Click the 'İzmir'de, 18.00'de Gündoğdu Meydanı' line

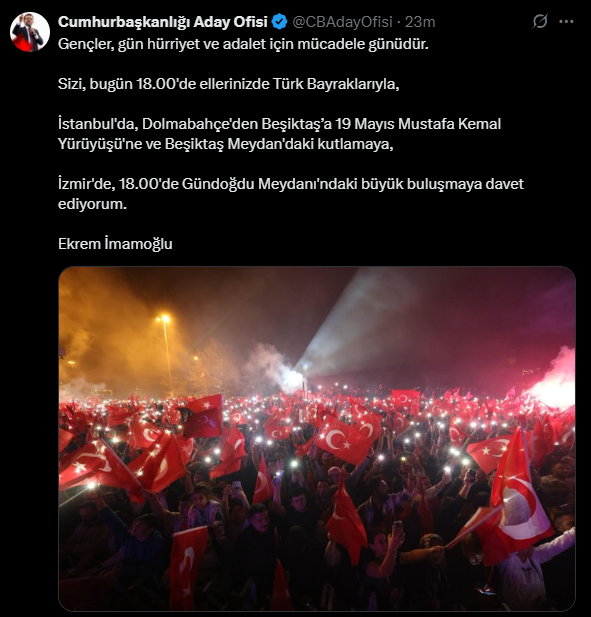point(291,184)
